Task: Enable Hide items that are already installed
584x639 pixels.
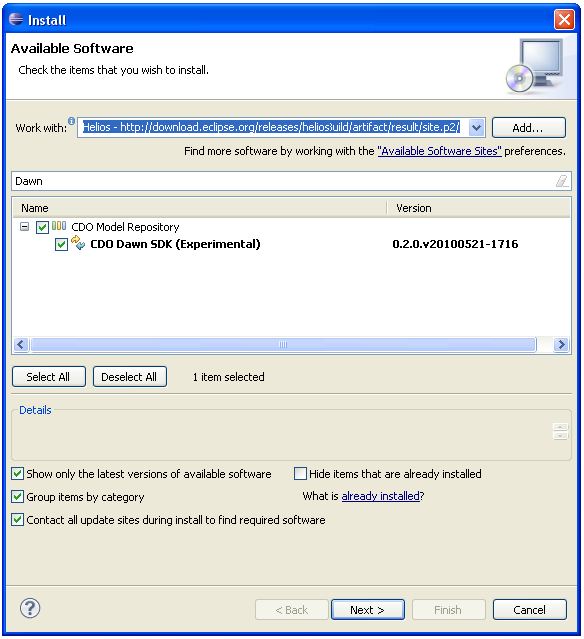Action: click(300, 474)
